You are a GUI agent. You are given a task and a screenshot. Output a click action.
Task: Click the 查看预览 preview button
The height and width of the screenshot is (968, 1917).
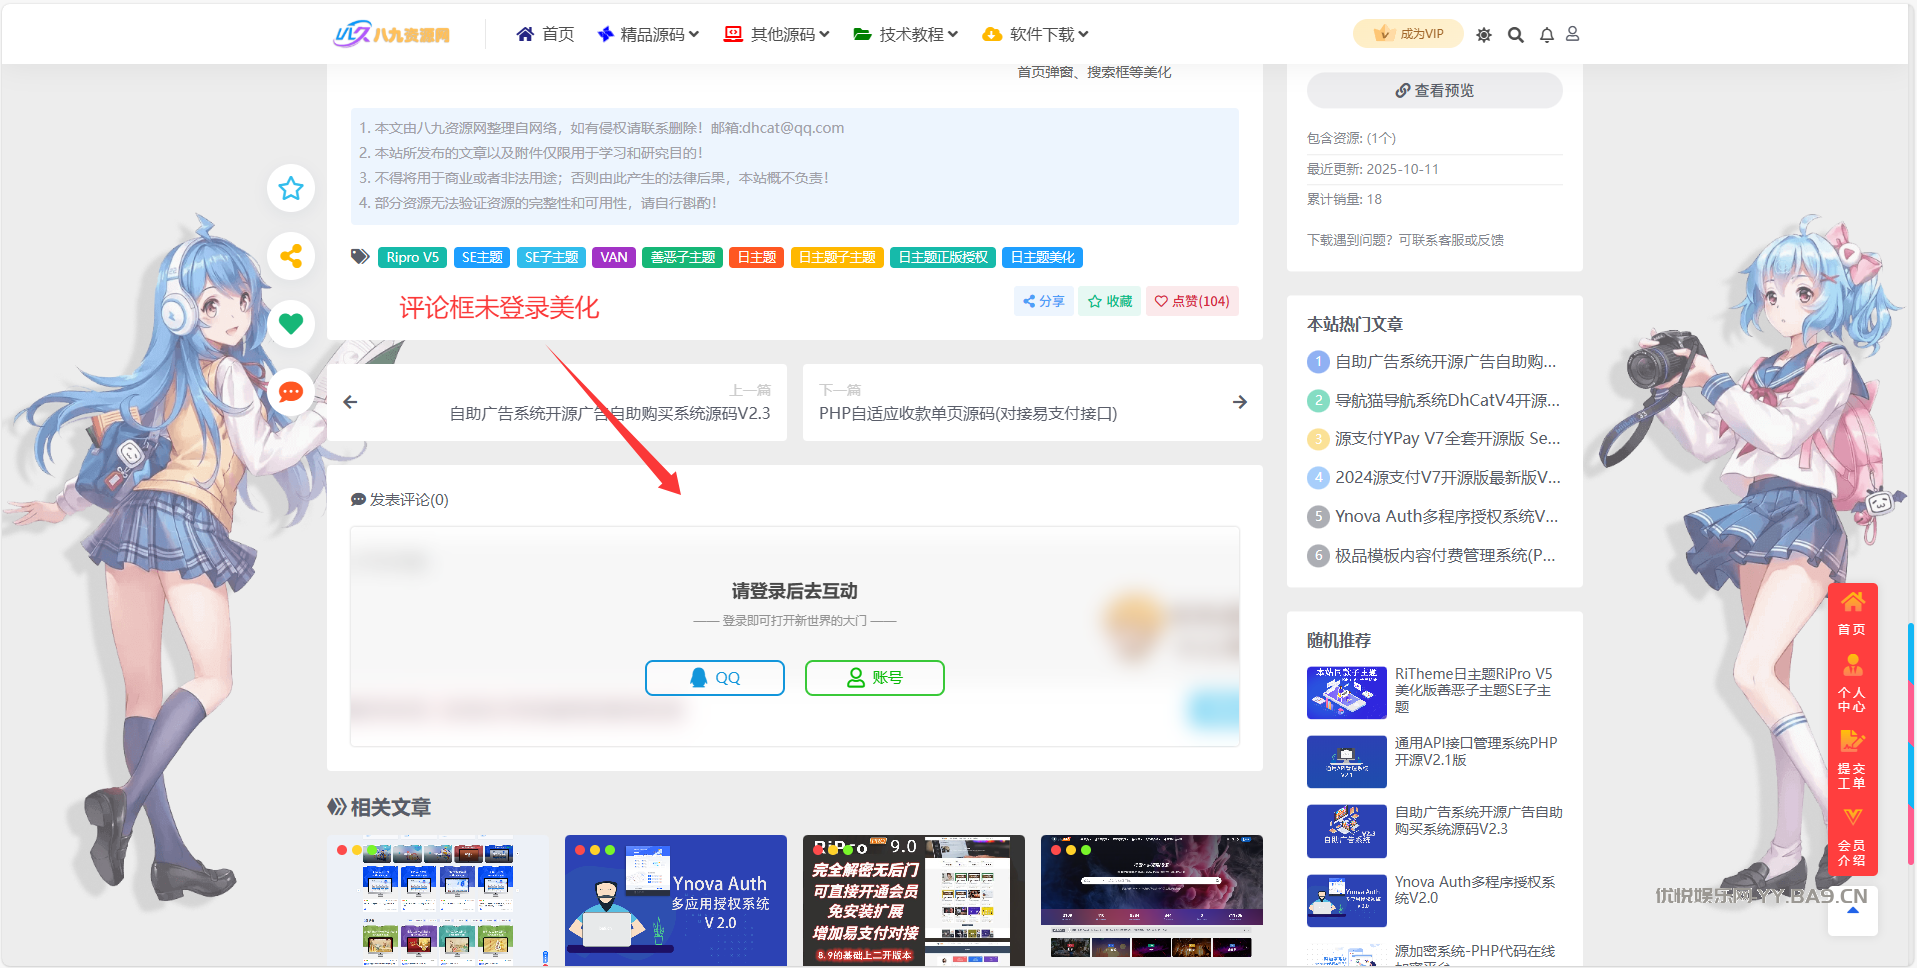pos(1434,91)
